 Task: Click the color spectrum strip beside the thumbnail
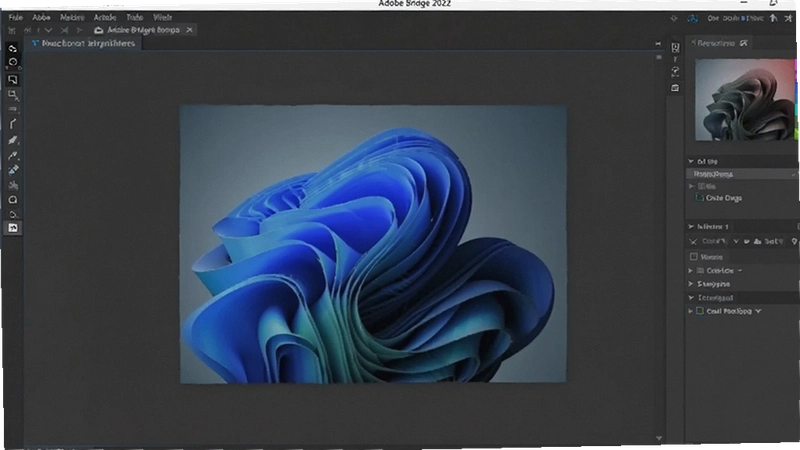click(797, 99)
